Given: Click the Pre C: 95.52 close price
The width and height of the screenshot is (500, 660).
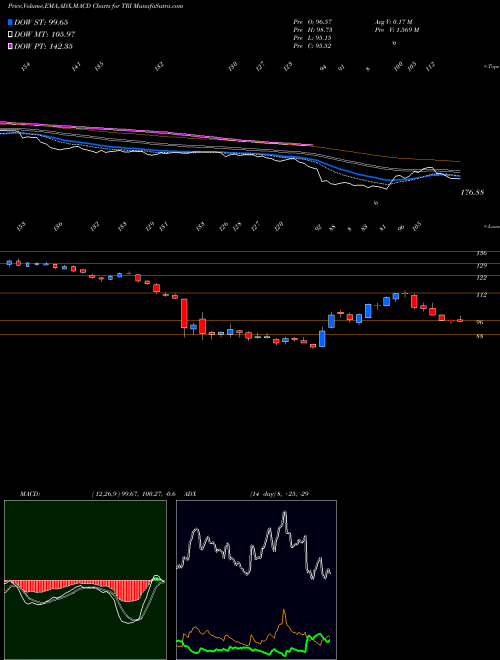Looking at the screenshot, I should click(x=312, y=46).
